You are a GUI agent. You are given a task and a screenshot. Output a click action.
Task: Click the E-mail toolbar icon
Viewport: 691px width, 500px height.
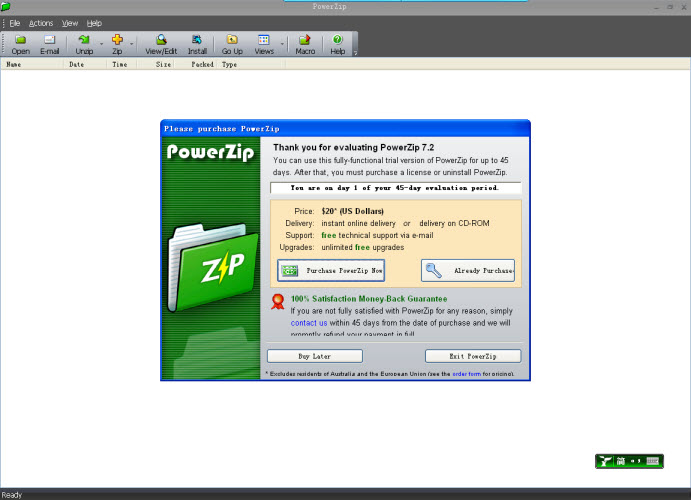click(50, 44)
